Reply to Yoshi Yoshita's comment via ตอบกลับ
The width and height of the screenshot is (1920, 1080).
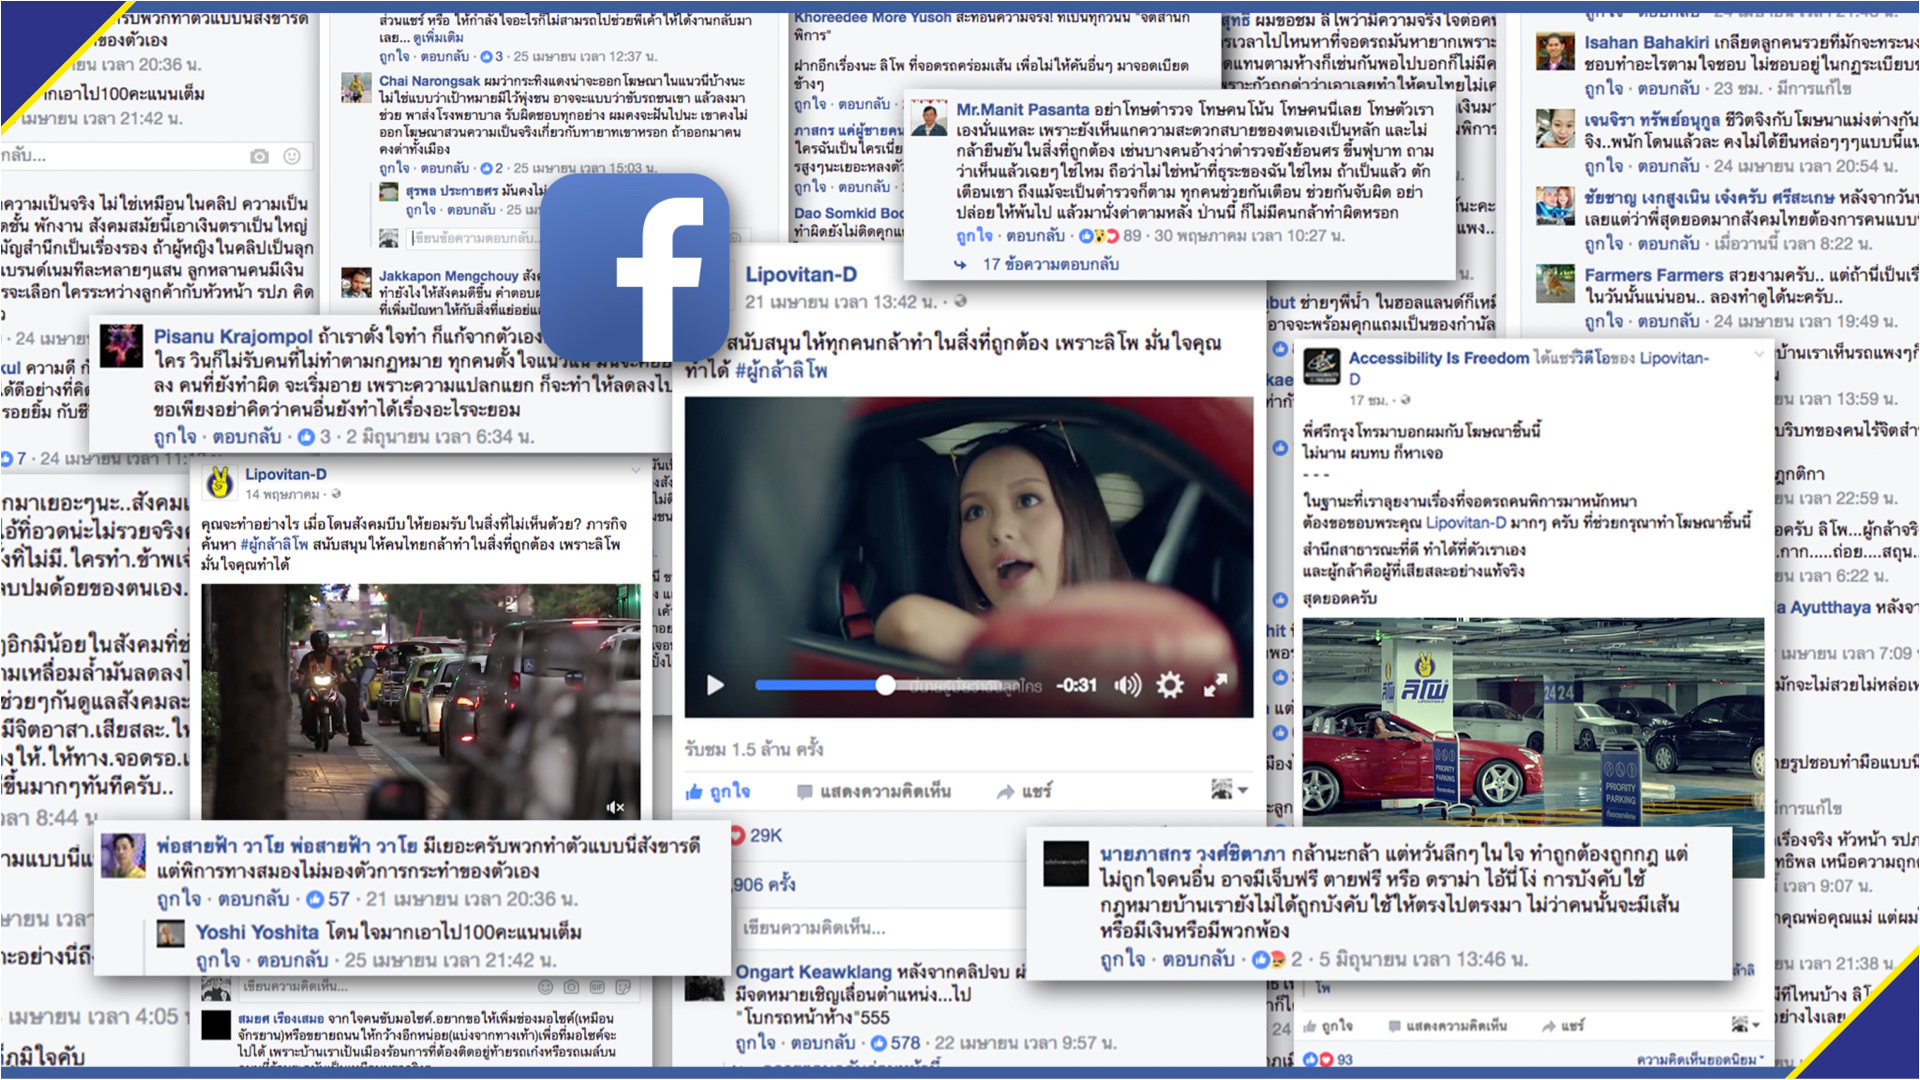(x=292, y=960)
